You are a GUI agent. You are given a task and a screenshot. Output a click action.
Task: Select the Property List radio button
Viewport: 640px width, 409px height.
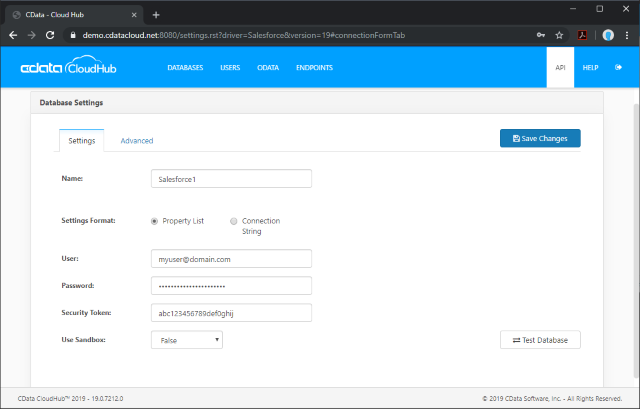154,221
